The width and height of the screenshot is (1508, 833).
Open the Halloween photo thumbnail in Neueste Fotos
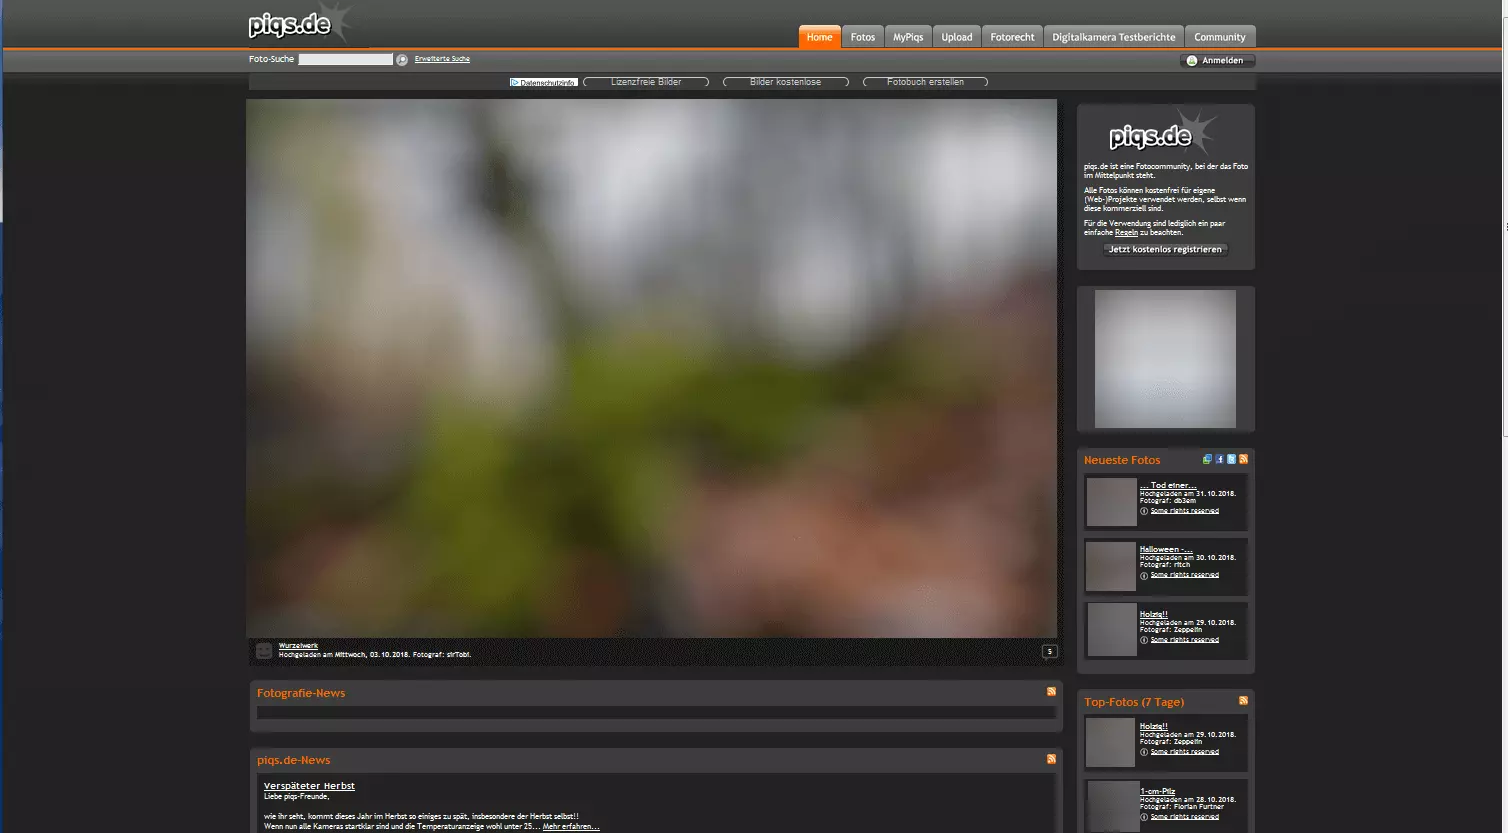pyautogui.click(x=1111, y=566)
